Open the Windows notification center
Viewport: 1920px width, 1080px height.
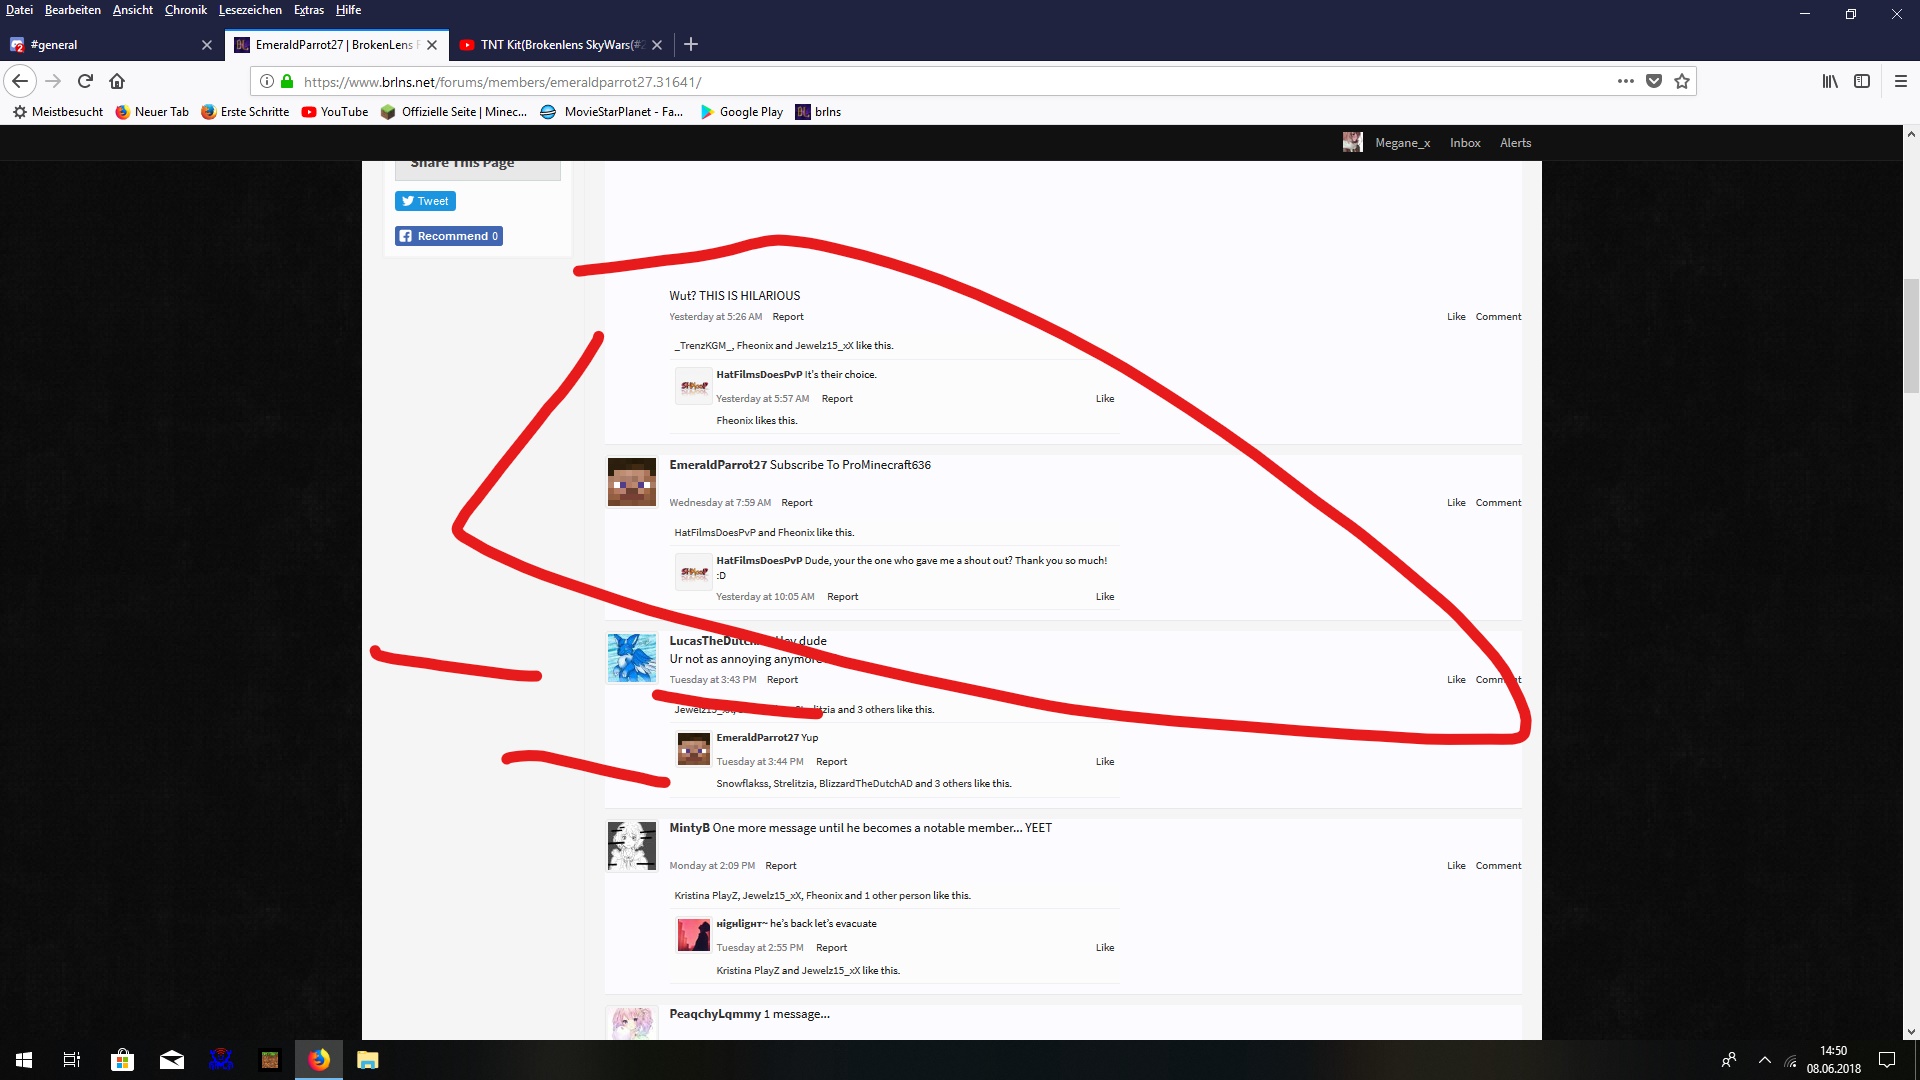click(1887, 1060)
